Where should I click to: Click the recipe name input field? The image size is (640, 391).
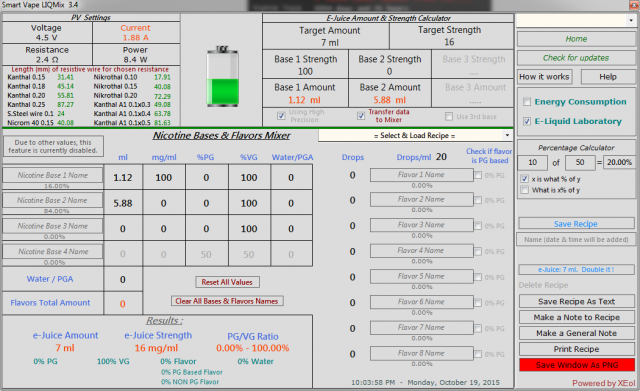click(576, 240)
